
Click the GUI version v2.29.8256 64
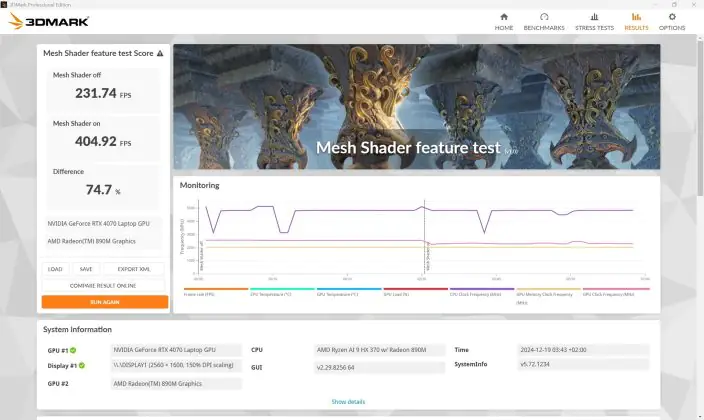[379, 367]
